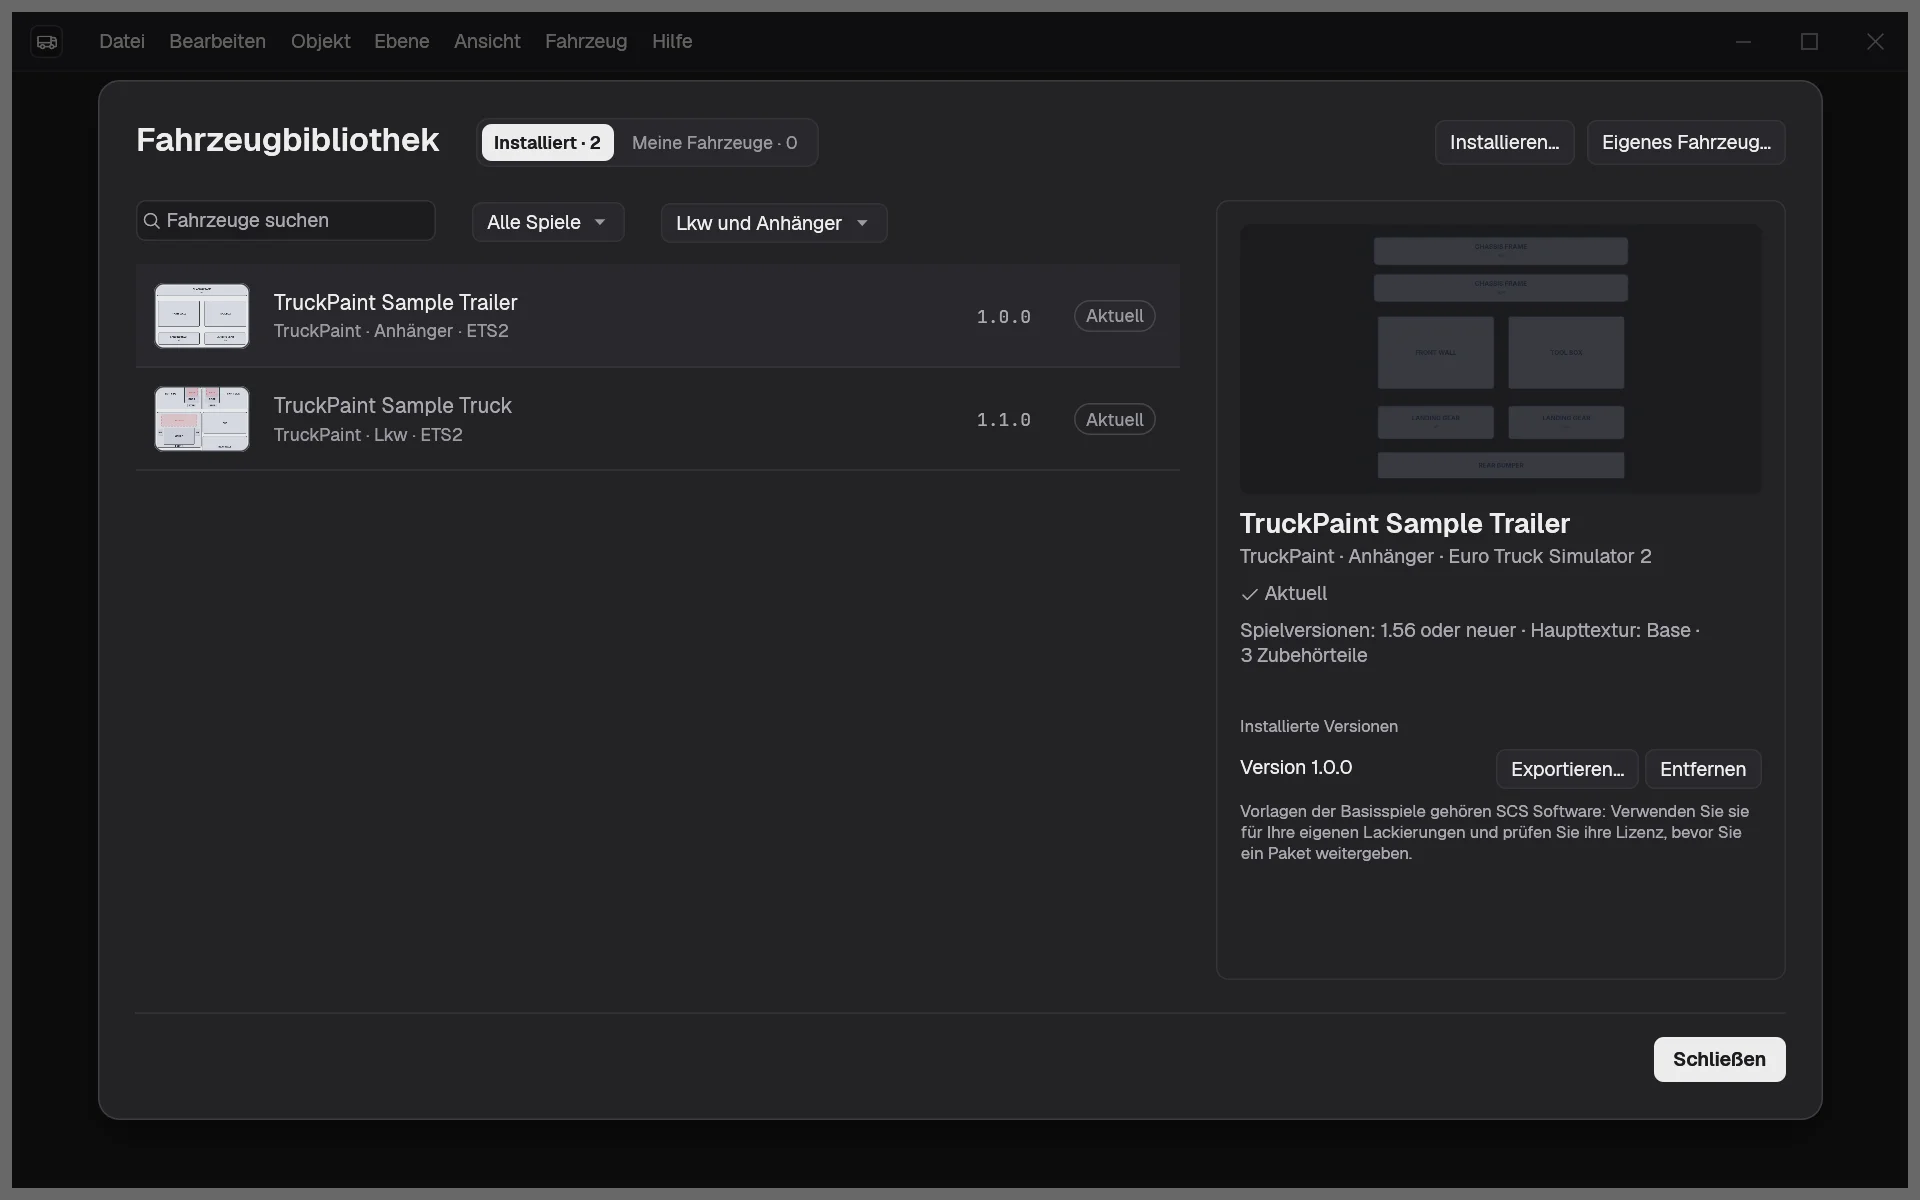Focus the Fahrzeuge suchen search field
This screenshot has height=1200, width=1920.
(286, 221)
